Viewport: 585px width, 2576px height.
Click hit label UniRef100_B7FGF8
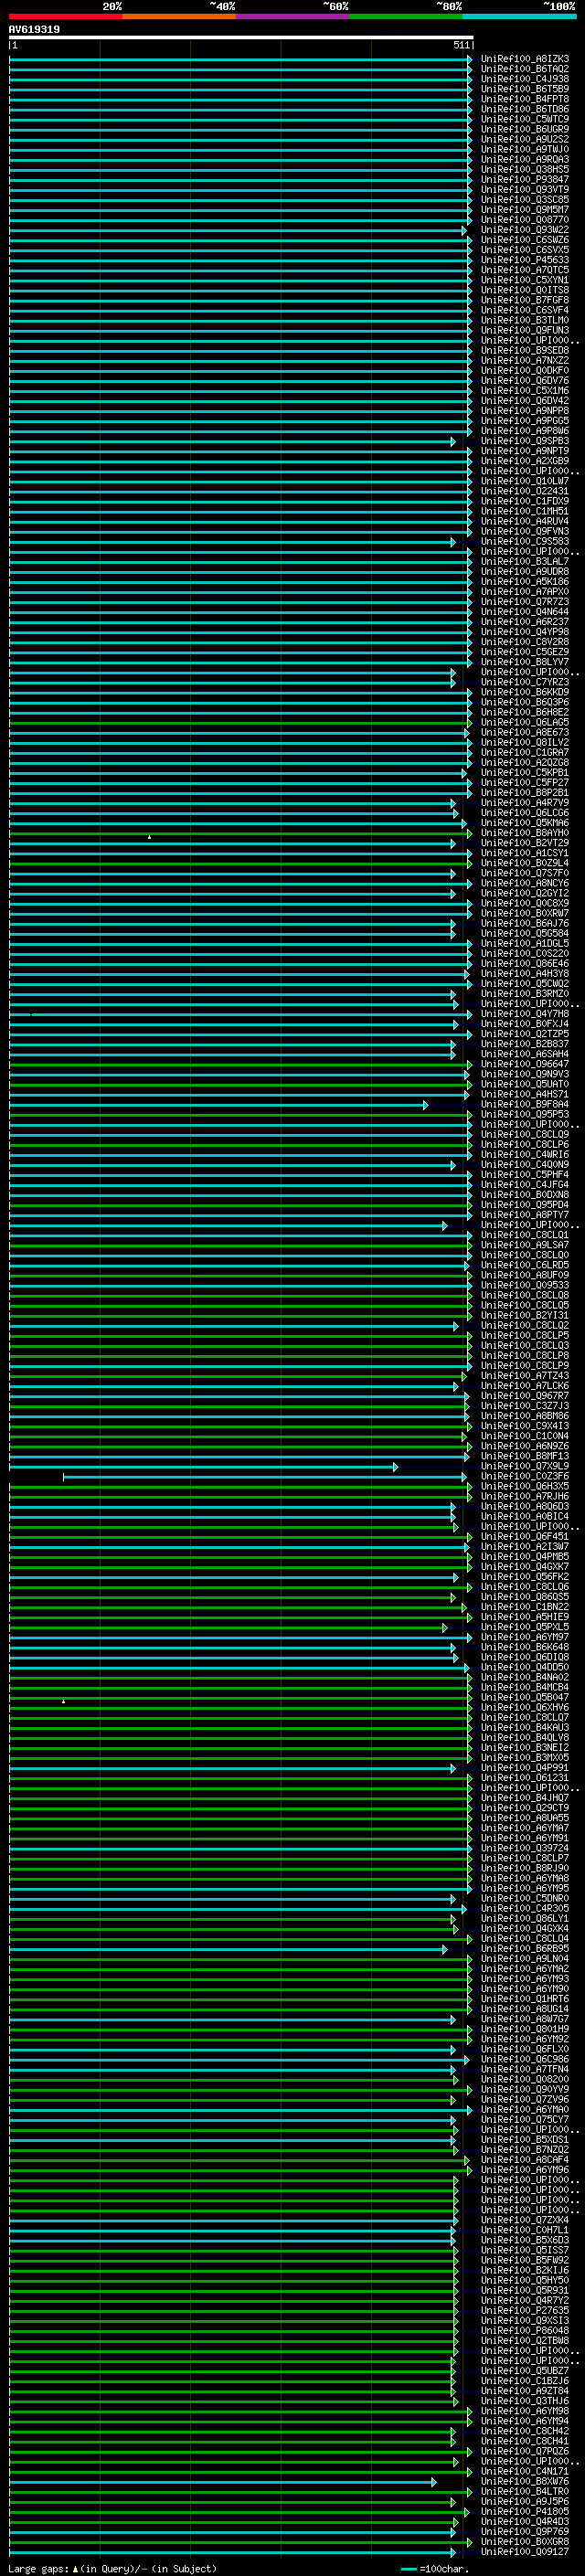[525, 300]
